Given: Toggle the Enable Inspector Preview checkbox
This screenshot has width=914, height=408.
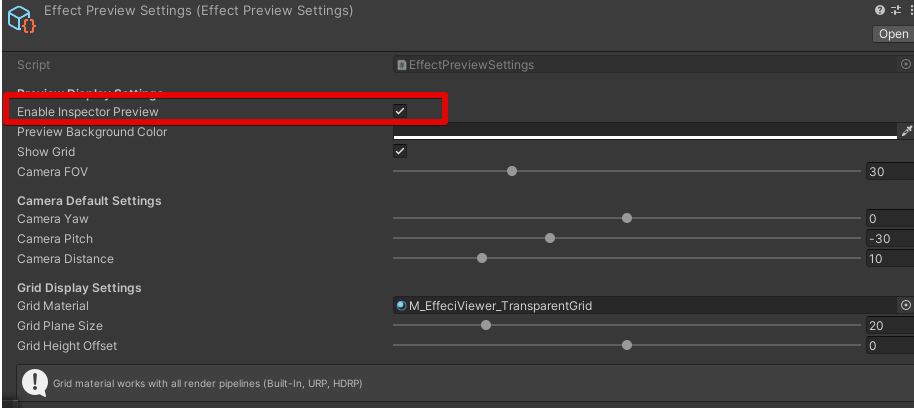Looking at the screenshot, I should click(x=400, y=111).
